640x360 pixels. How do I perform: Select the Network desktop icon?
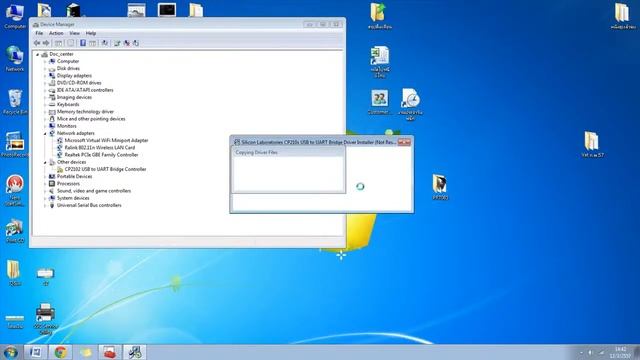click(x=15, y=59)
